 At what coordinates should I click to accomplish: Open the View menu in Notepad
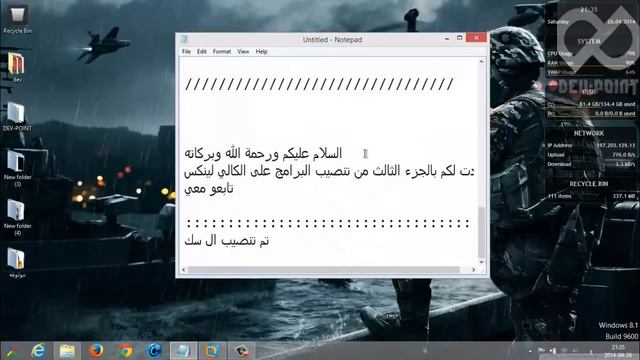tap(243, 51)
